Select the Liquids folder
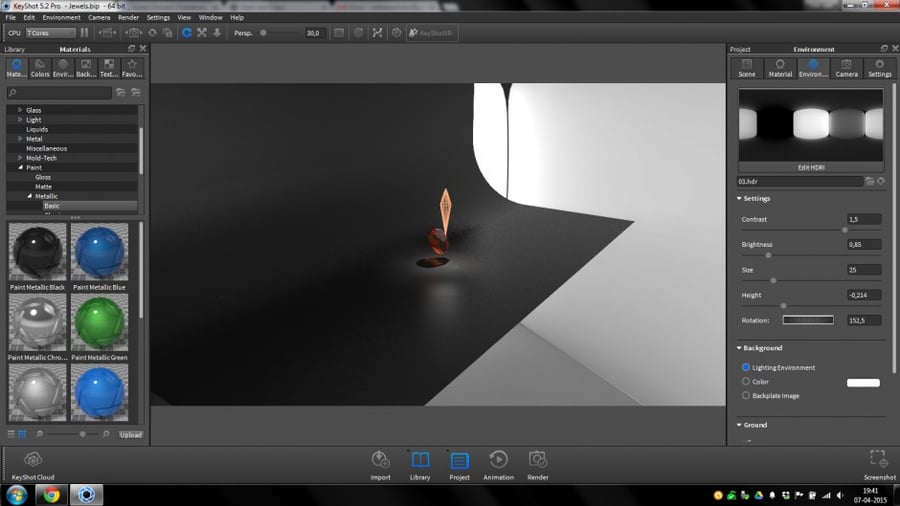The width and height of the screenshot is (900, 506). (x=37, y=129)
